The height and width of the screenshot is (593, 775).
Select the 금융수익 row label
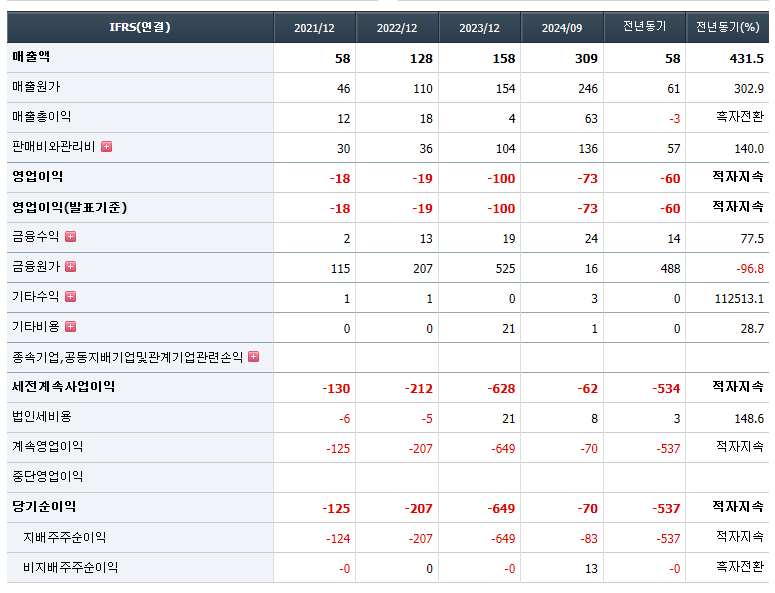36,237
